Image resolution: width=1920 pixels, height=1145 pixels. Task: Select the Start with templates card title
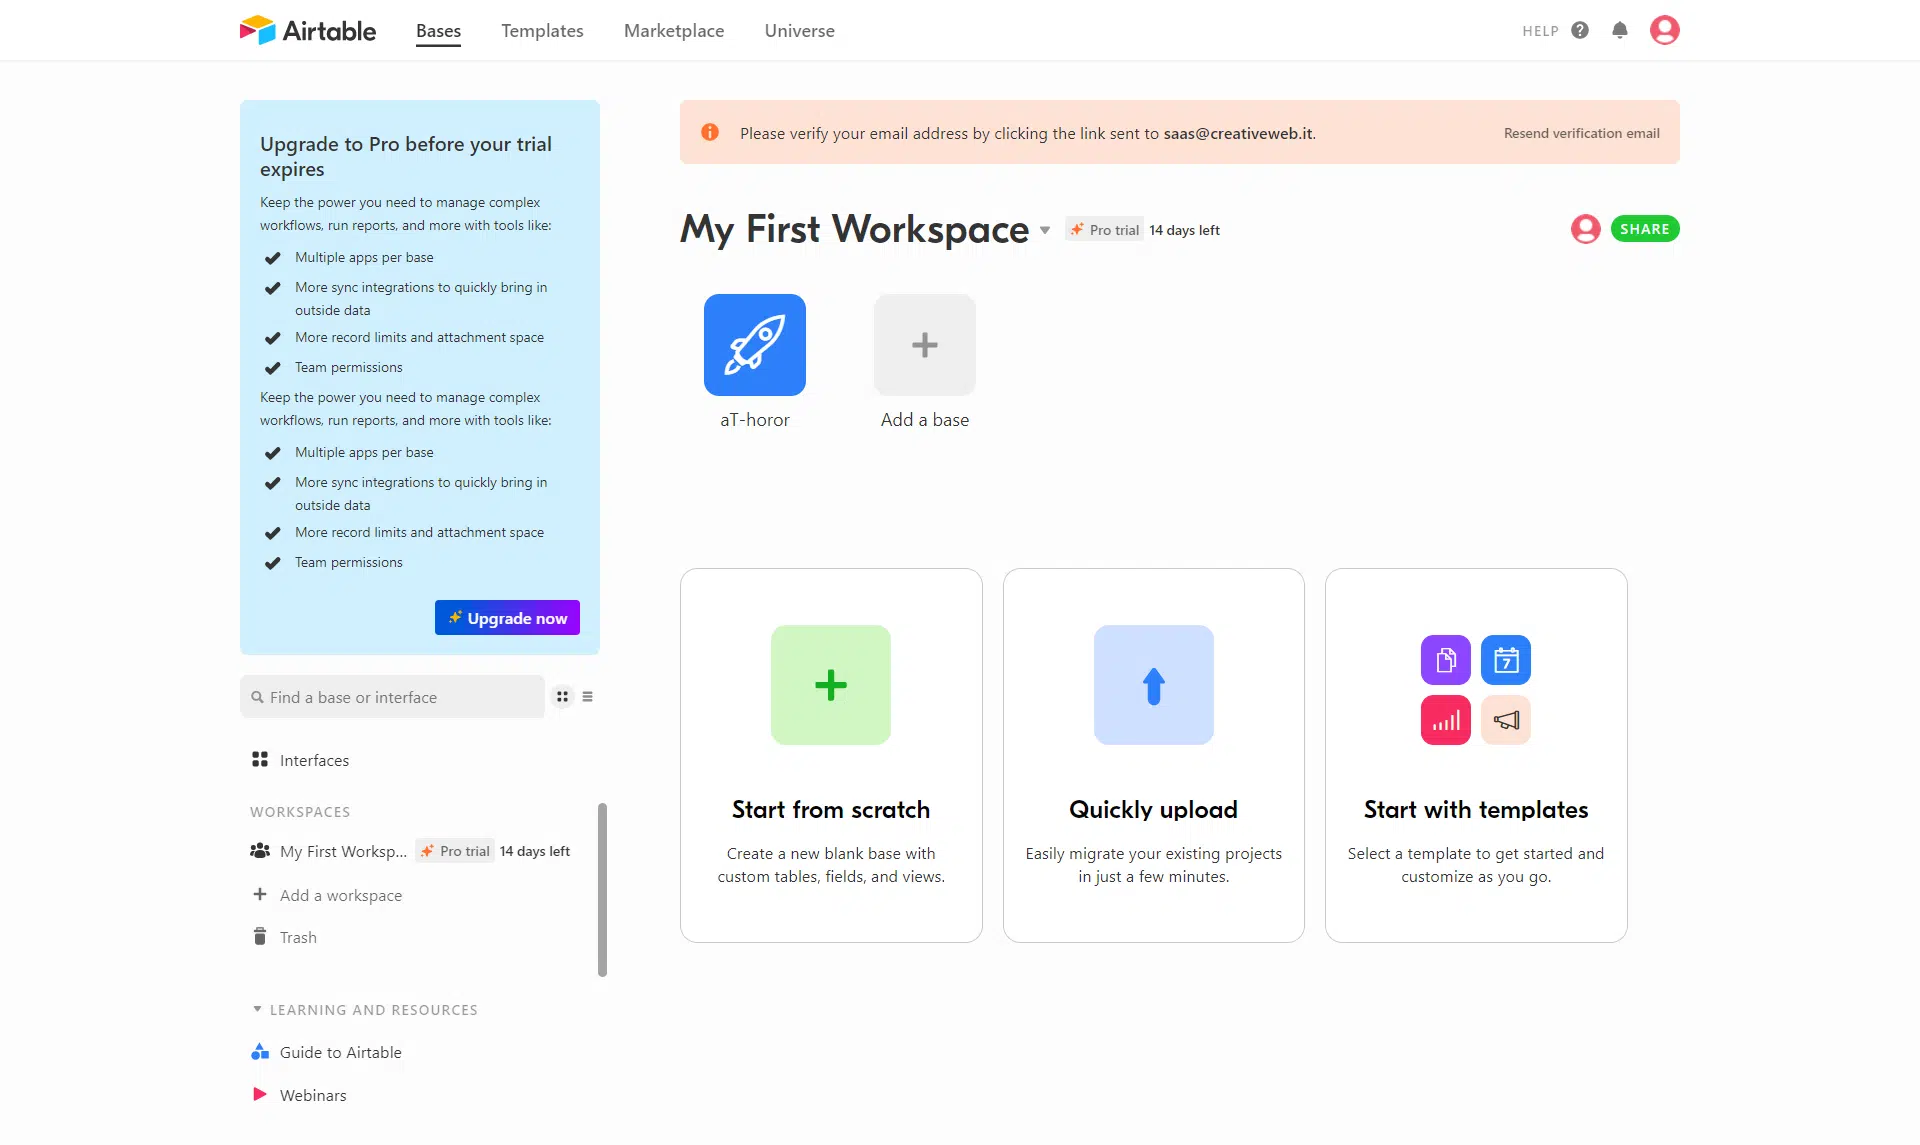click(x=1476, y=809)
